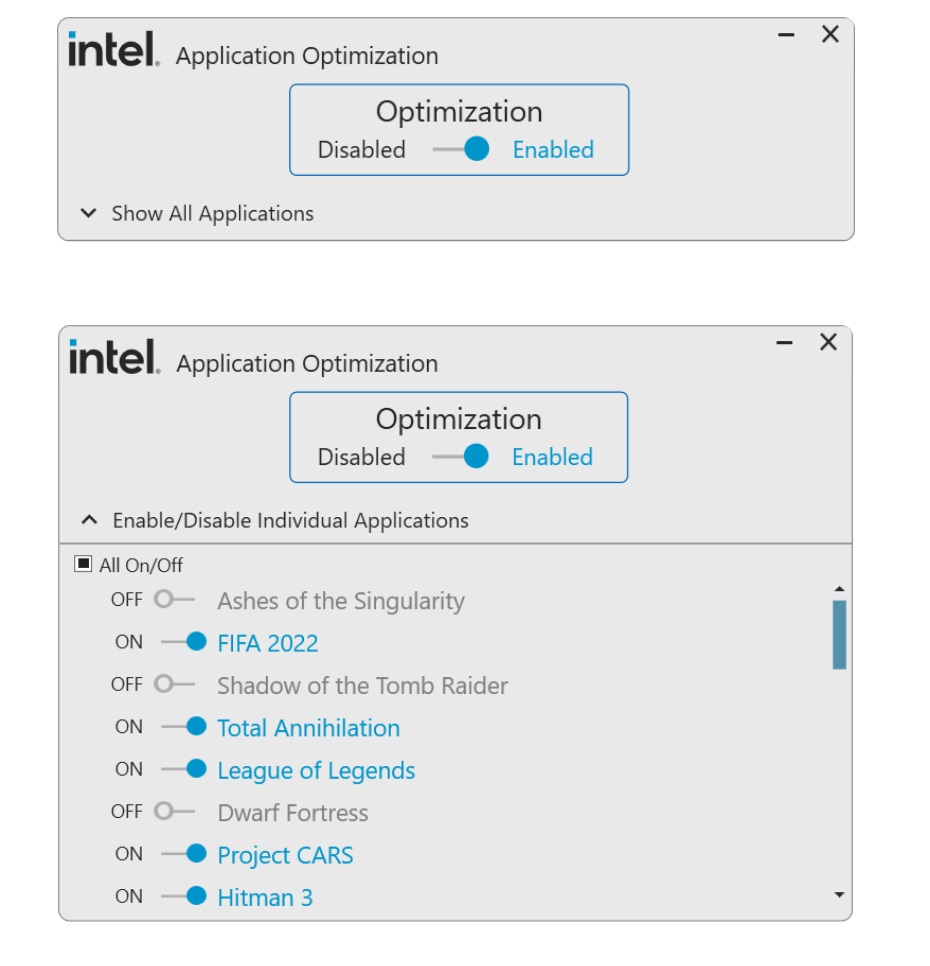Viewport: 930px width, 966px height.
Task: Disable Total Annihilation toggle
Action: click(184, 726)
